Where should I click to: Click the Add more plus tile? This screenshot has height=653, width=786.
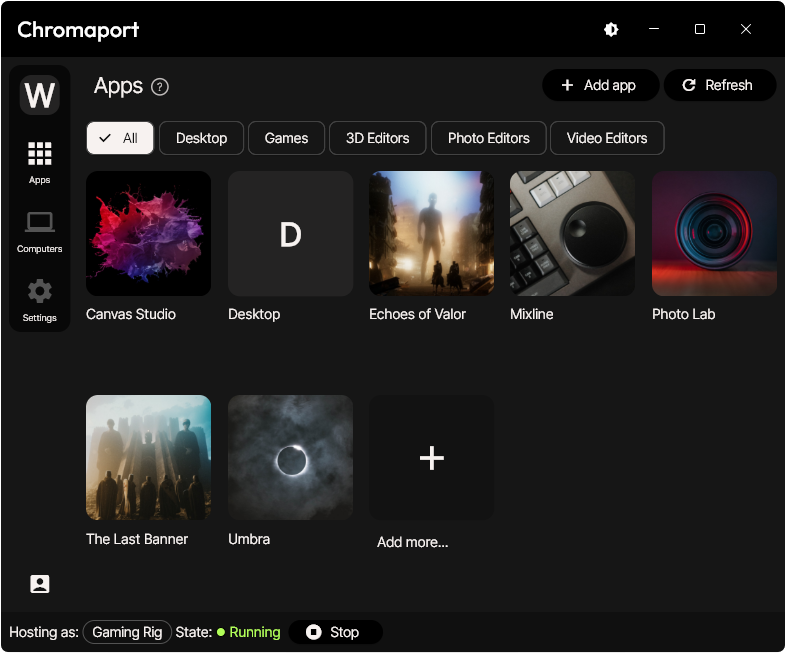431,457
